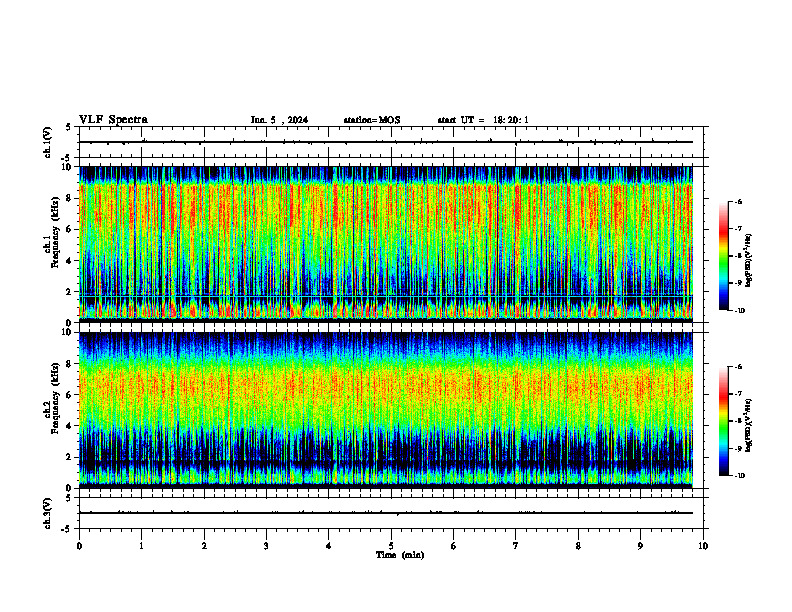The height and width of the screenshot is (612, 792).
Task: Click the "start UT = 18:20: 1" header text
Action: (483, 120)
